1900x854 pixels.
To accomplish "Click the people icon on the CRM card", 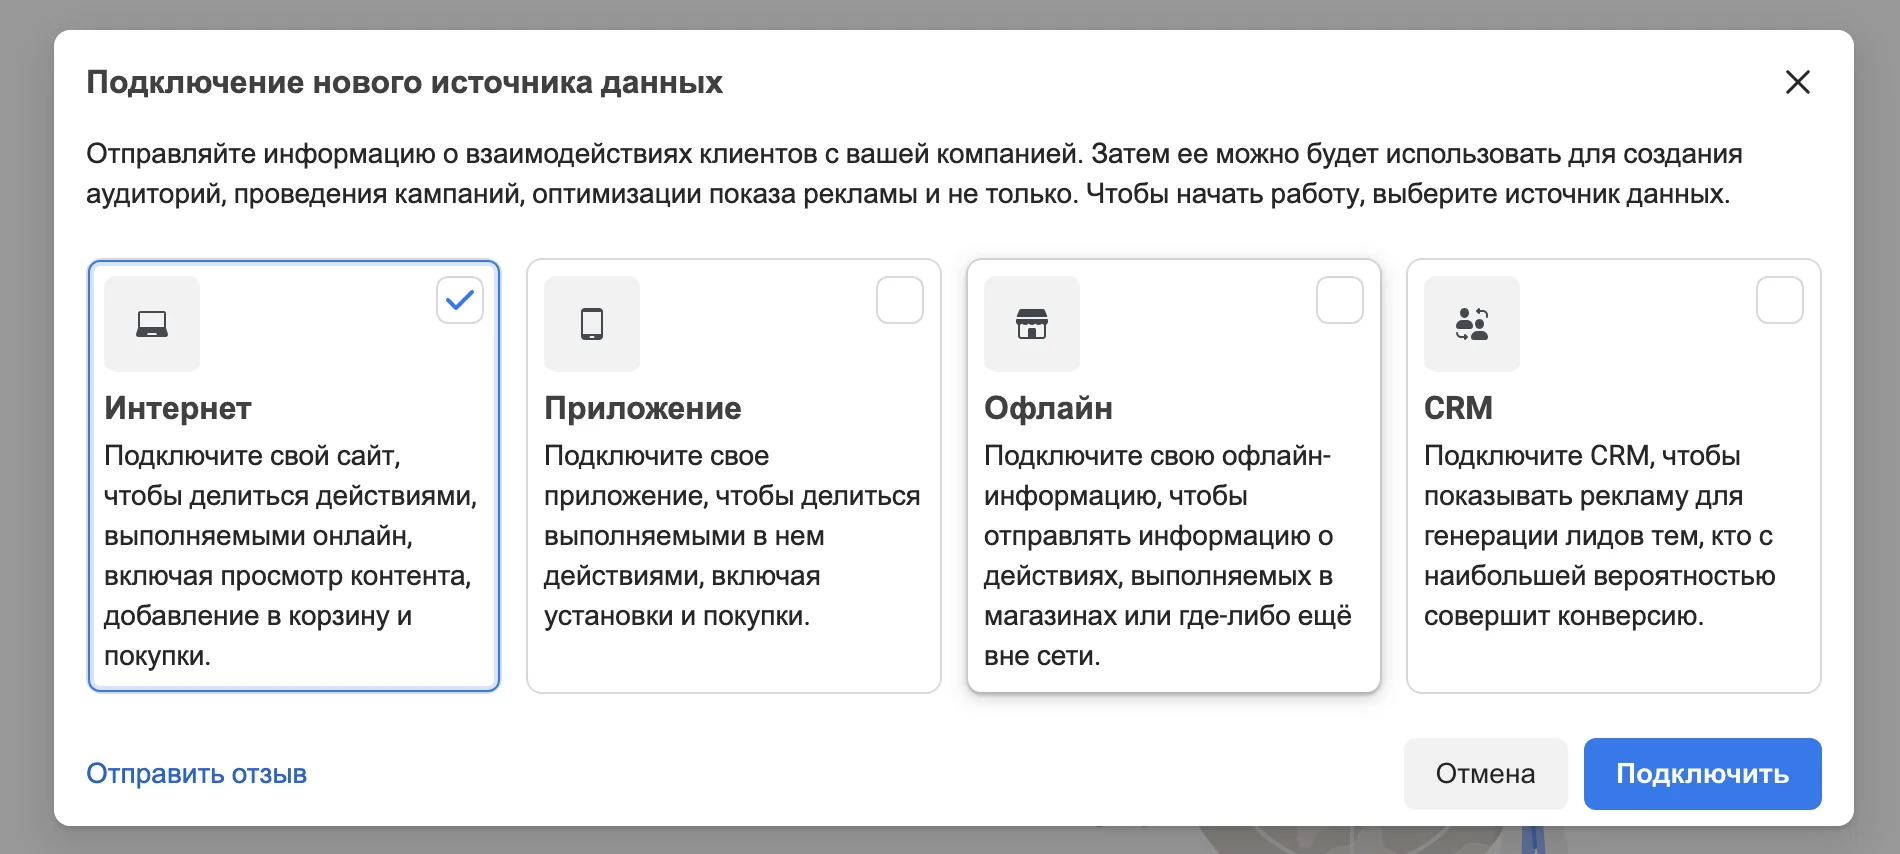I will coord(1472,324).
